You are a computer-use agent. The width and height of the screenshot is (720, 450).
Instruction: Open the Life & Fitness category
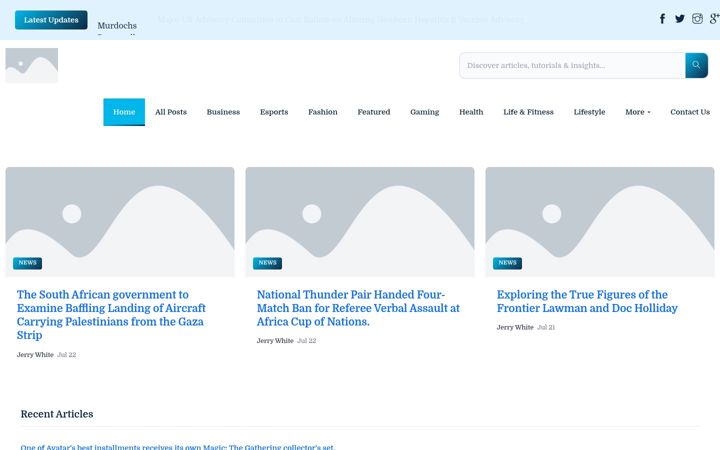tap(529, 112)
